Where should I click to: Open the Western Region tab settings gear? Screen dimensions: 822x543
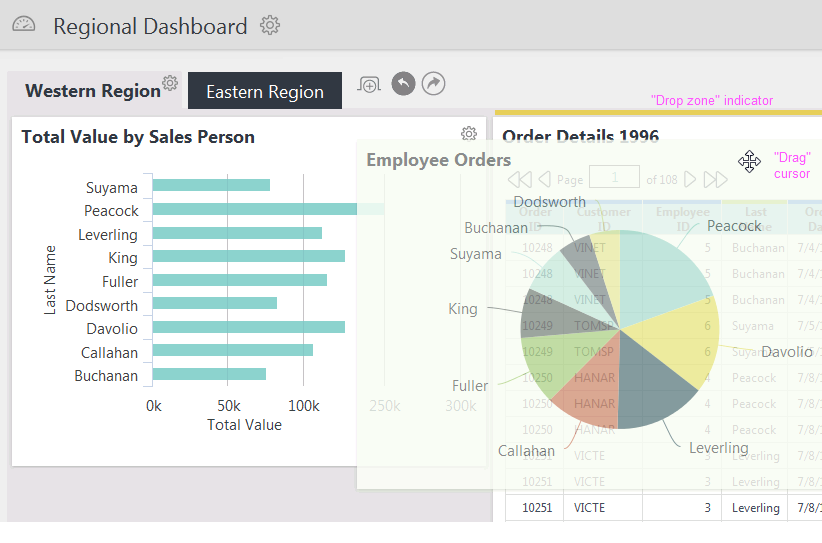click(x=170, y=83)
